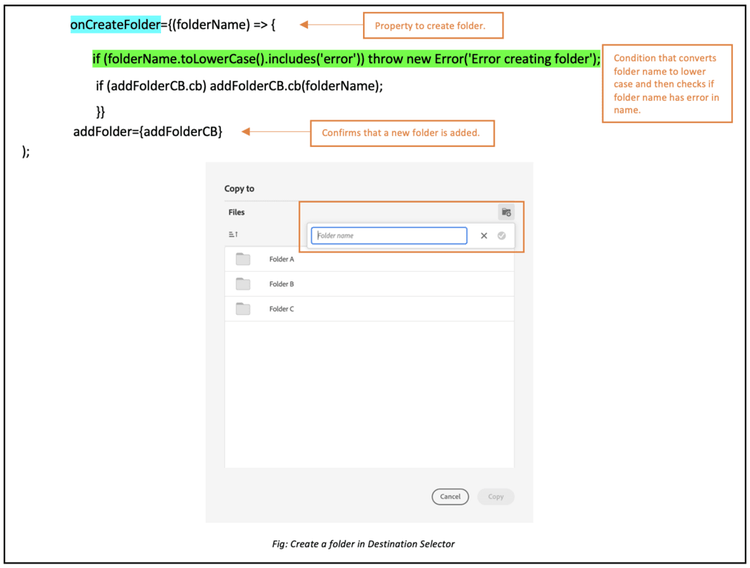The image size is (750, 568).
Task: Click the Folder C folder icon
Action: point(243,309)
